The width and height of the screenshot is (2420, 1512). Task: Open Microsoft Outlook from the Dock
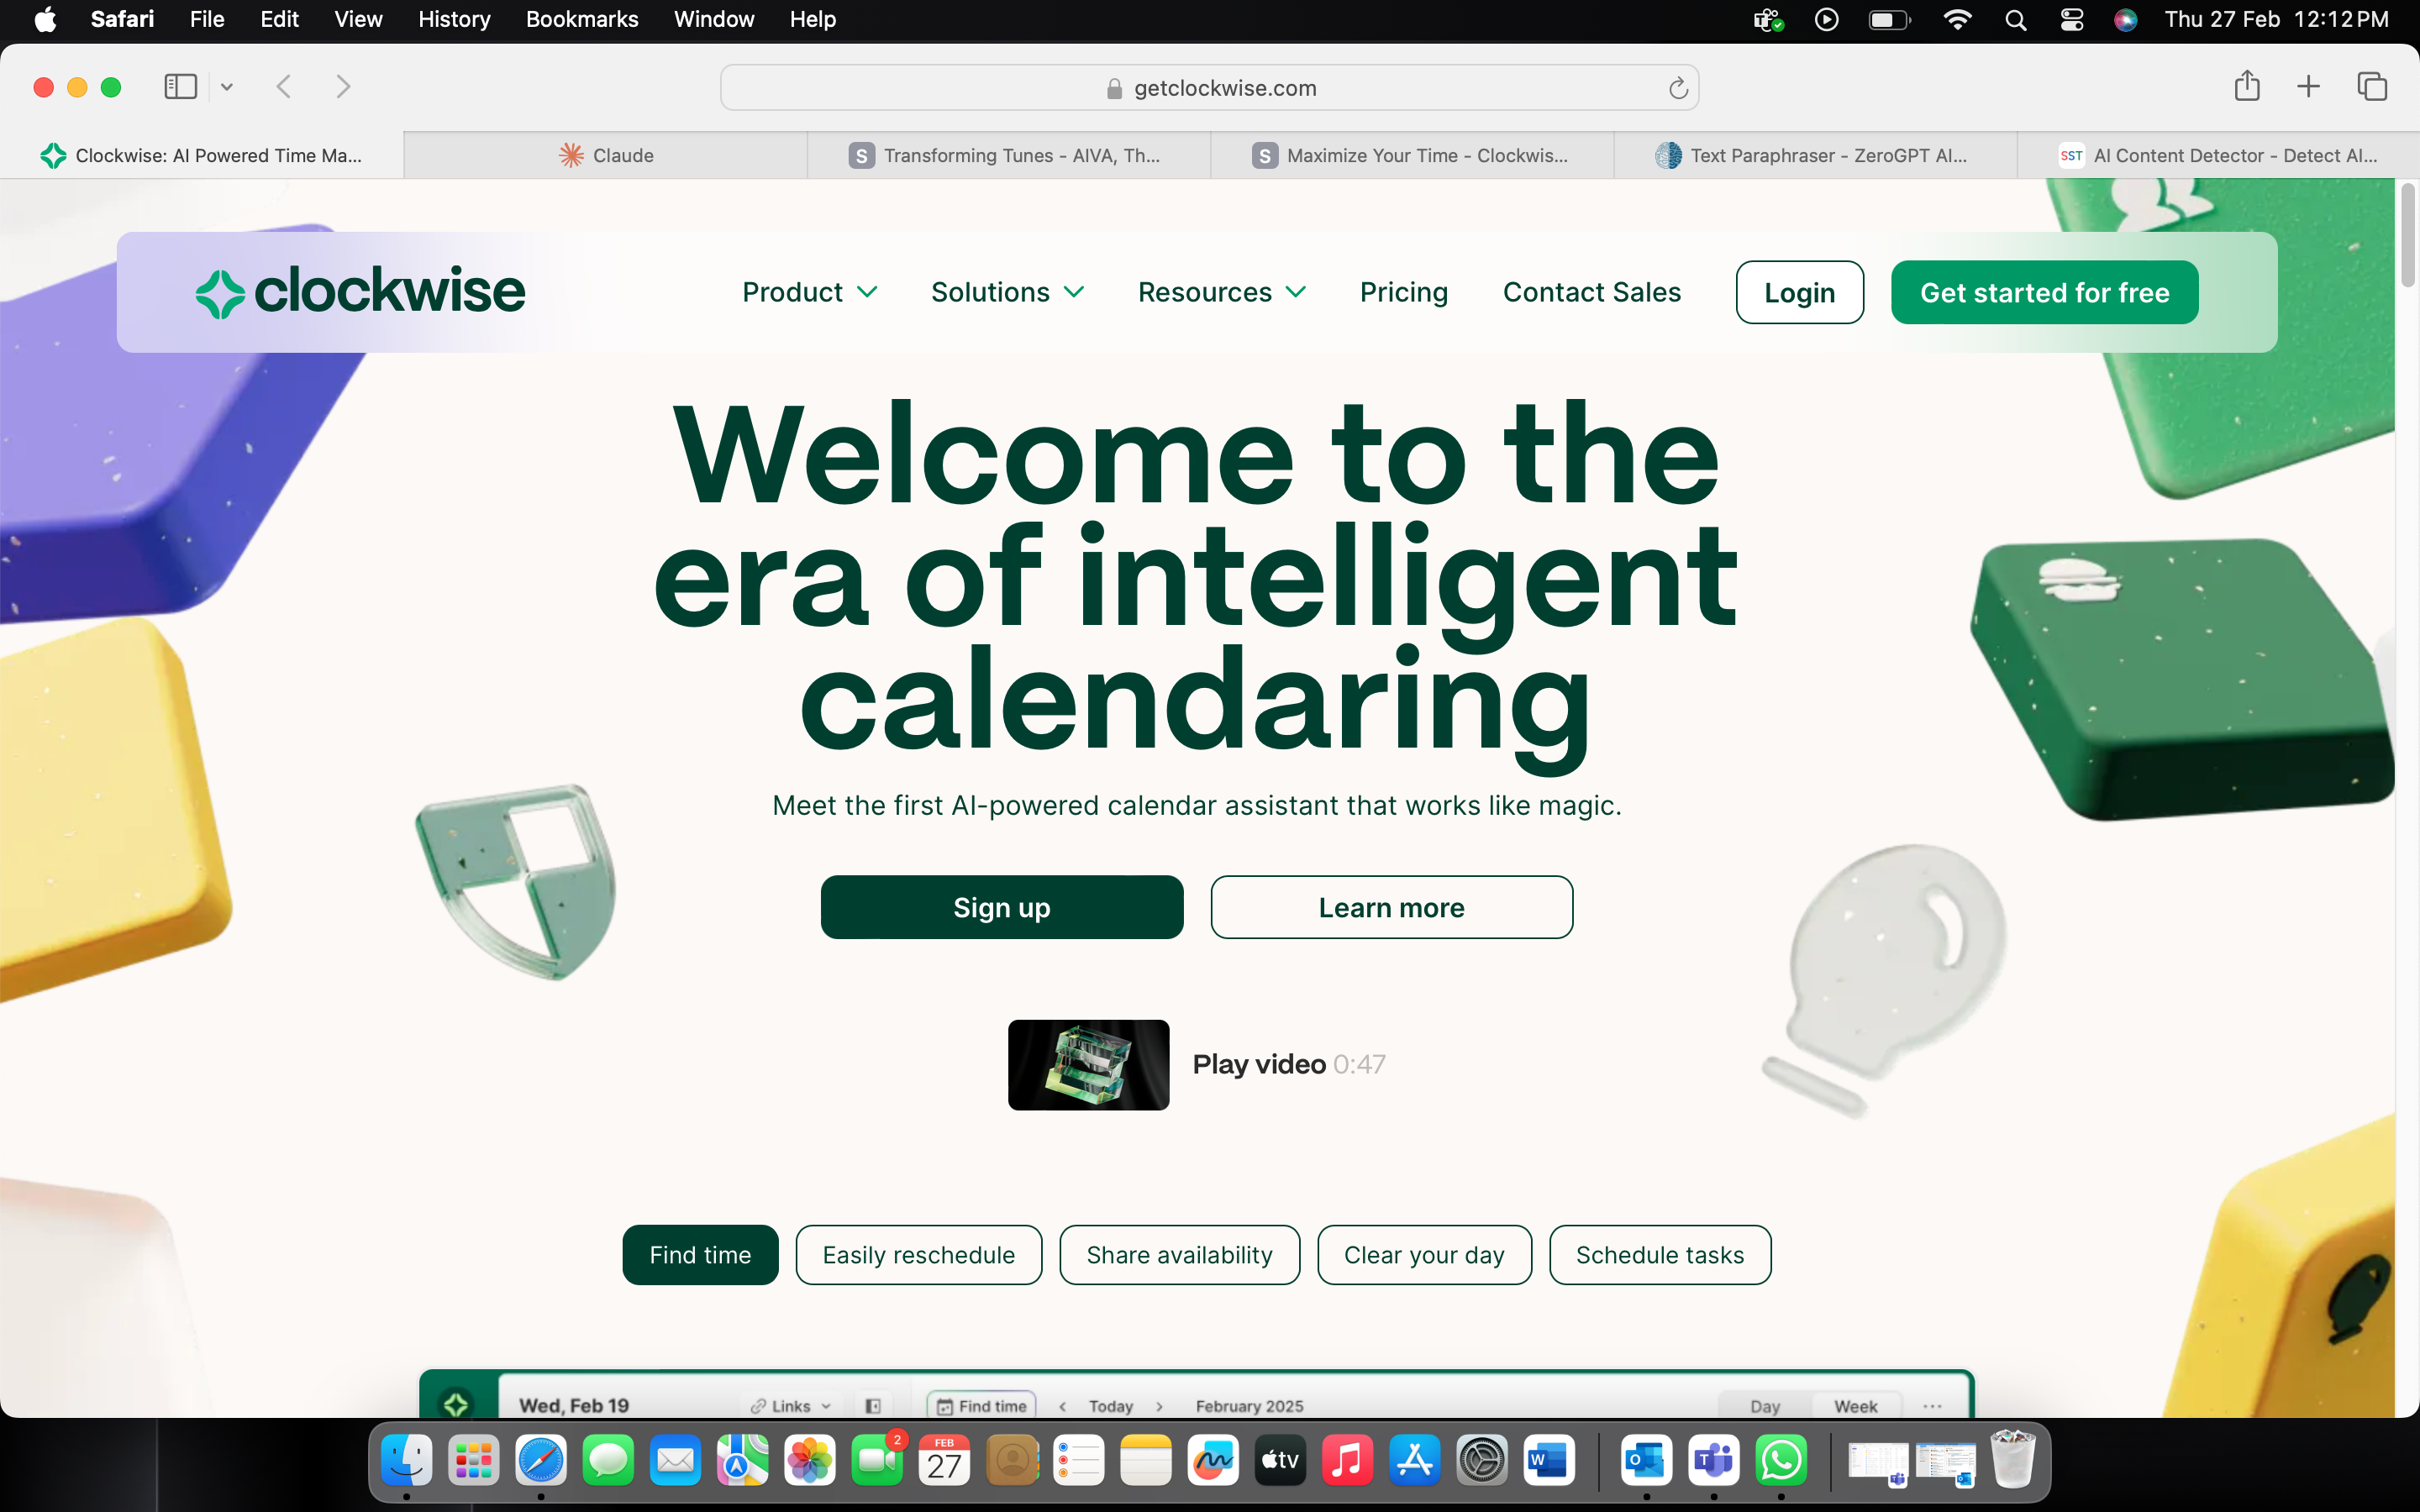click(1647, 1461)
